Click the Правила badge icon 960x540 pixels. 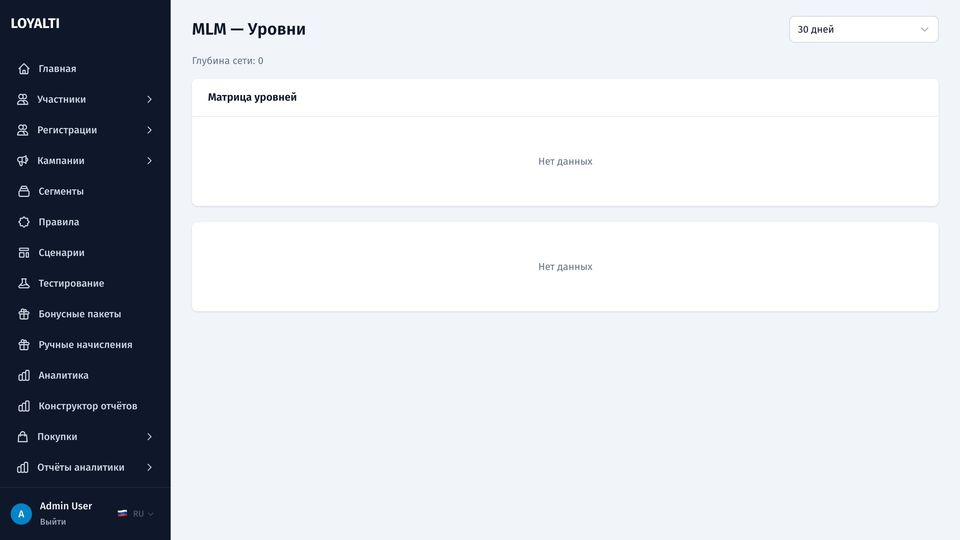point(24,222)
